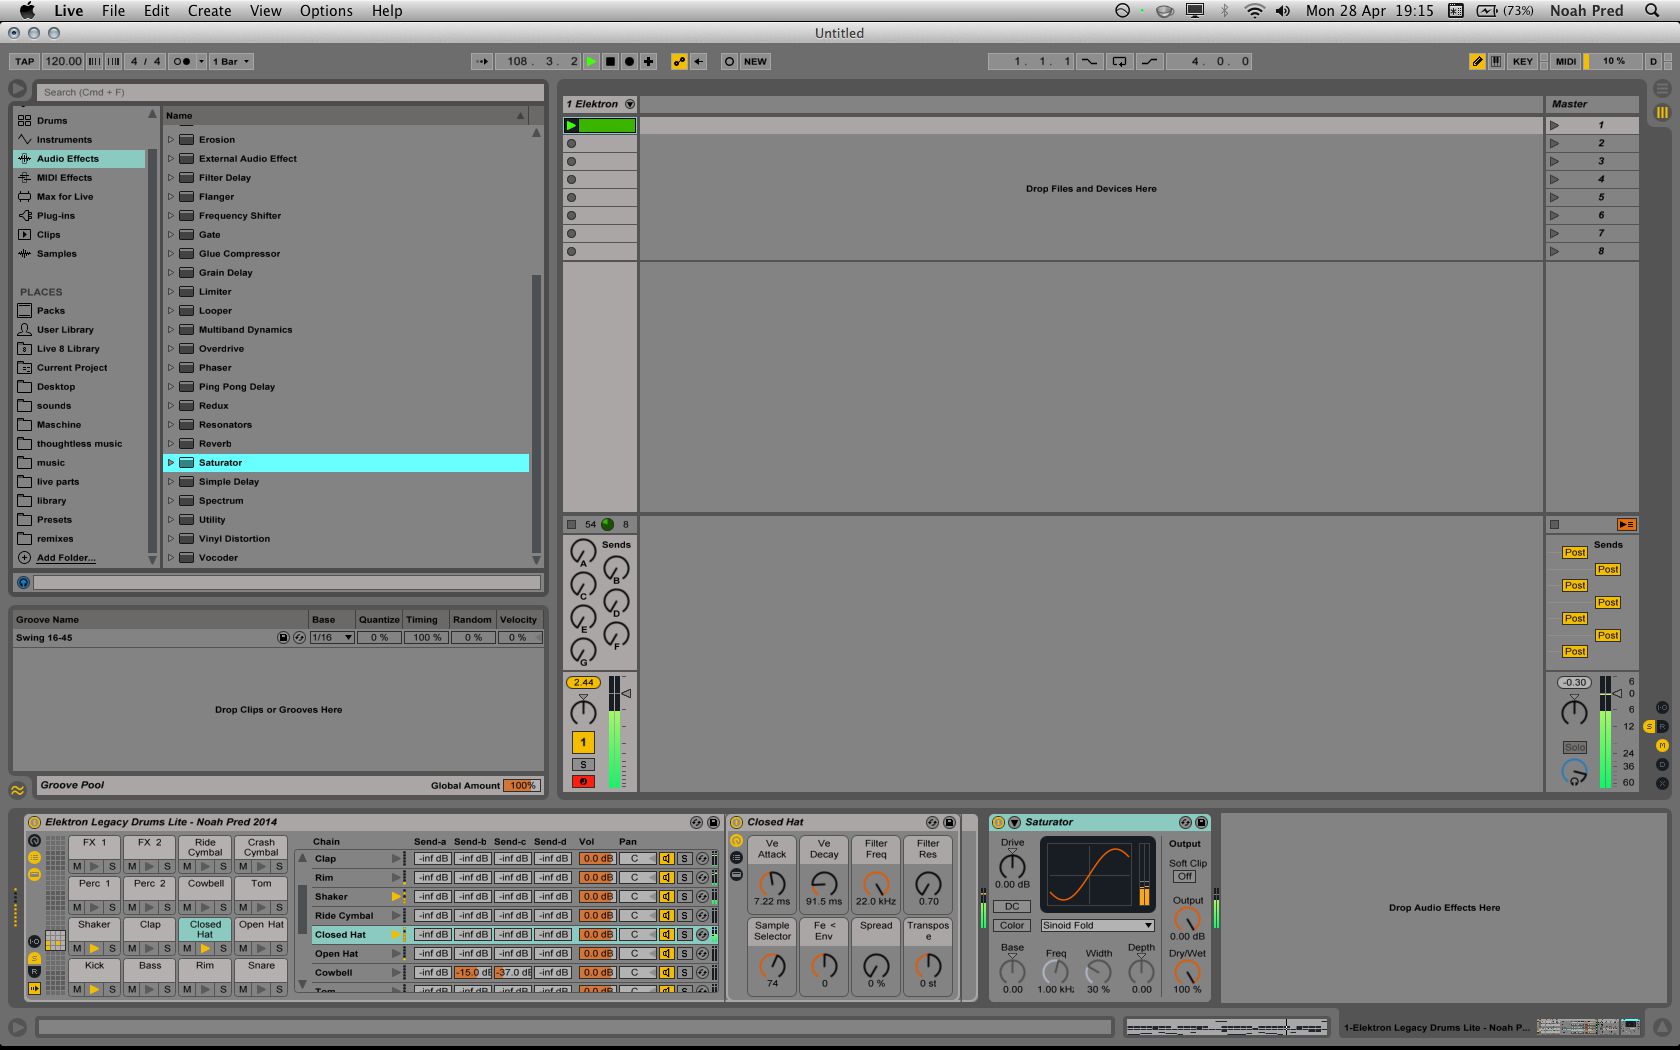
Task: Toggle punch-out switch icon
Action: (x=1150, y=61)
